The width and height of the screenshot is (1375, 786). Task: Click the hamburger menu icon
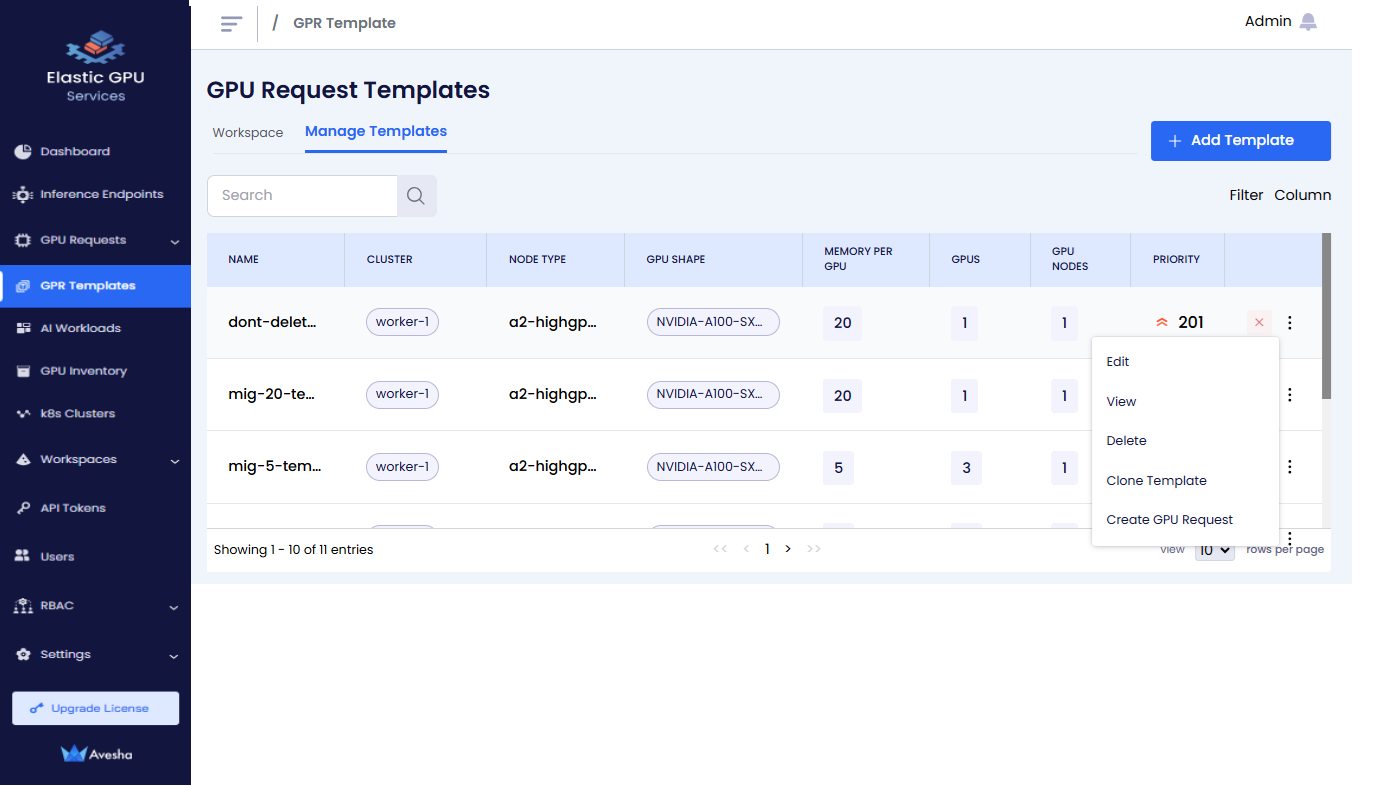[x=231, y=23]
